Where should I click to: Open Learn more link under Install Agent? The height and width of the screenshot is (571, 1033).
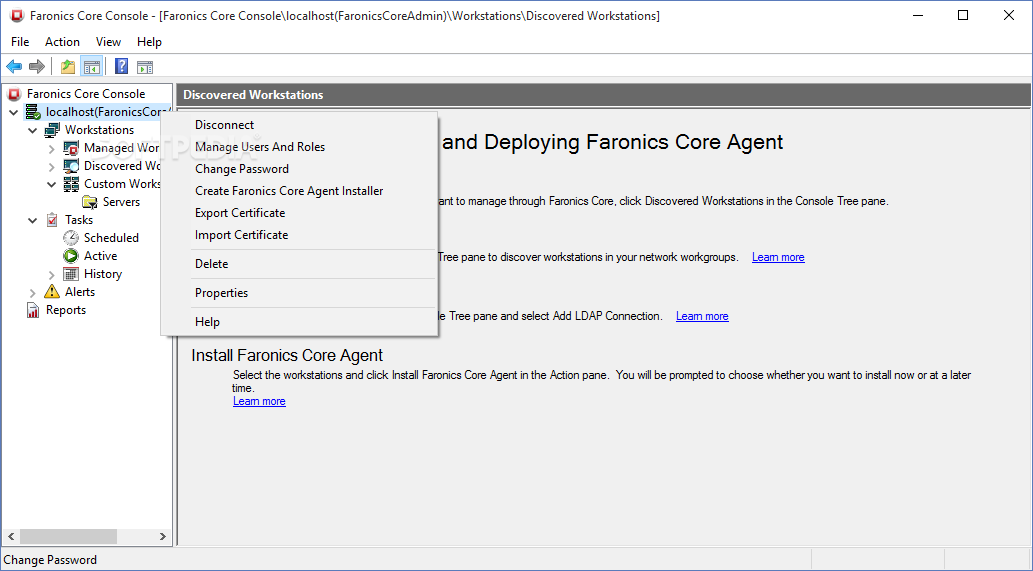pyautogui.click(x=259, y=401)
